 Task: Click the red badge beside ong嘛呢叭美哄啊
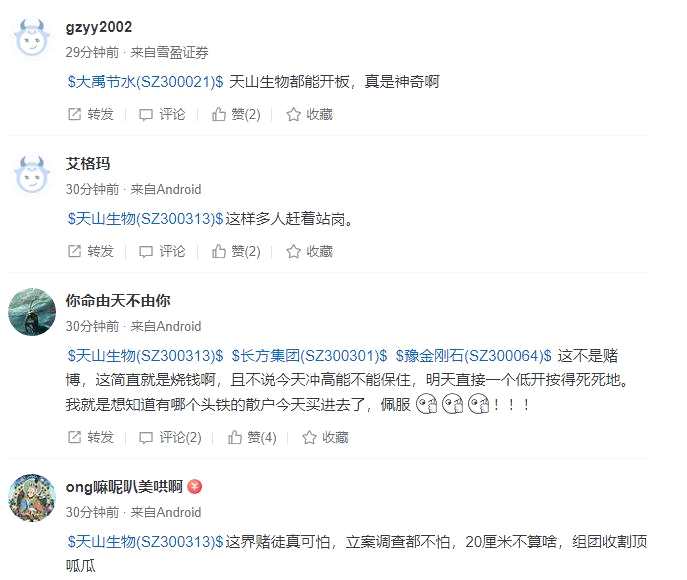tap(195, 487)
